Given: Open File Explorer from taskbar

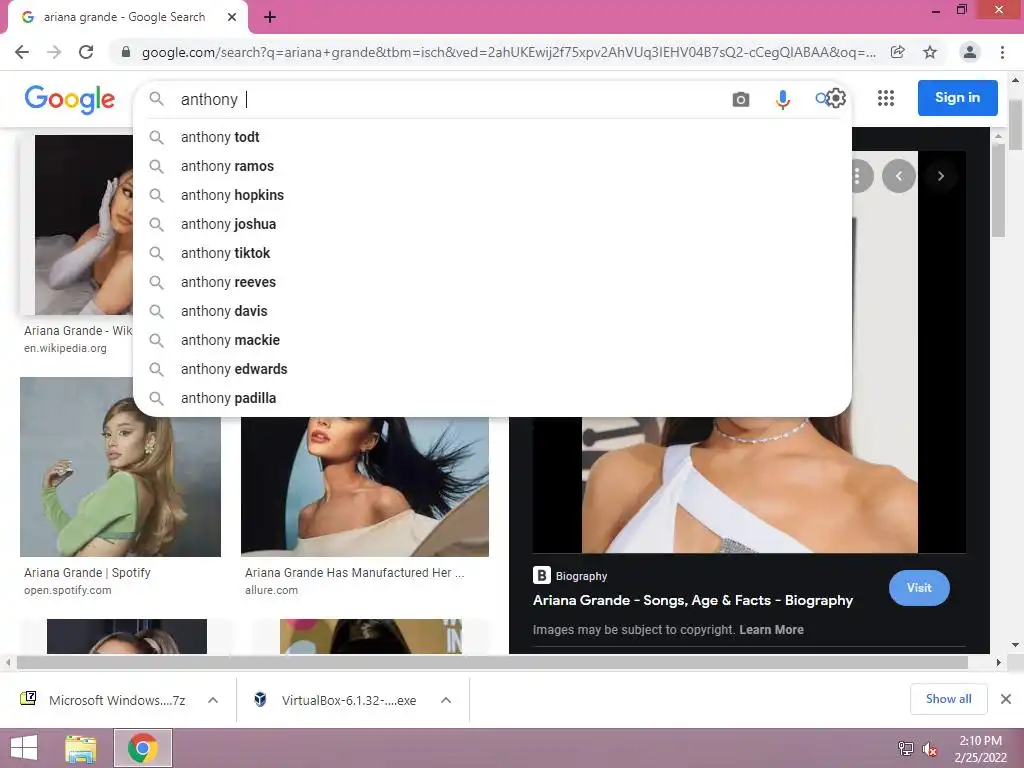Looking at the screenshot, I should coord(81,748).
